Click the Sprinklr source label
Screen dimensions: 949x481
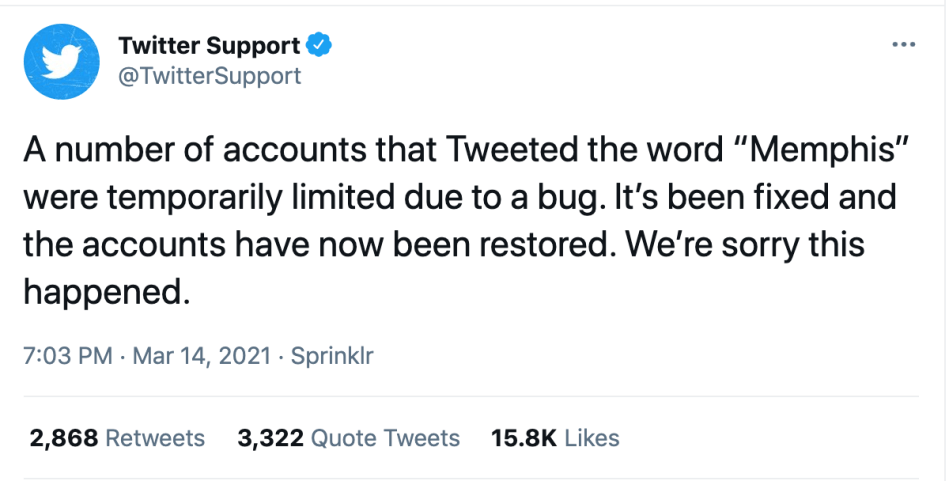[332, 356]
